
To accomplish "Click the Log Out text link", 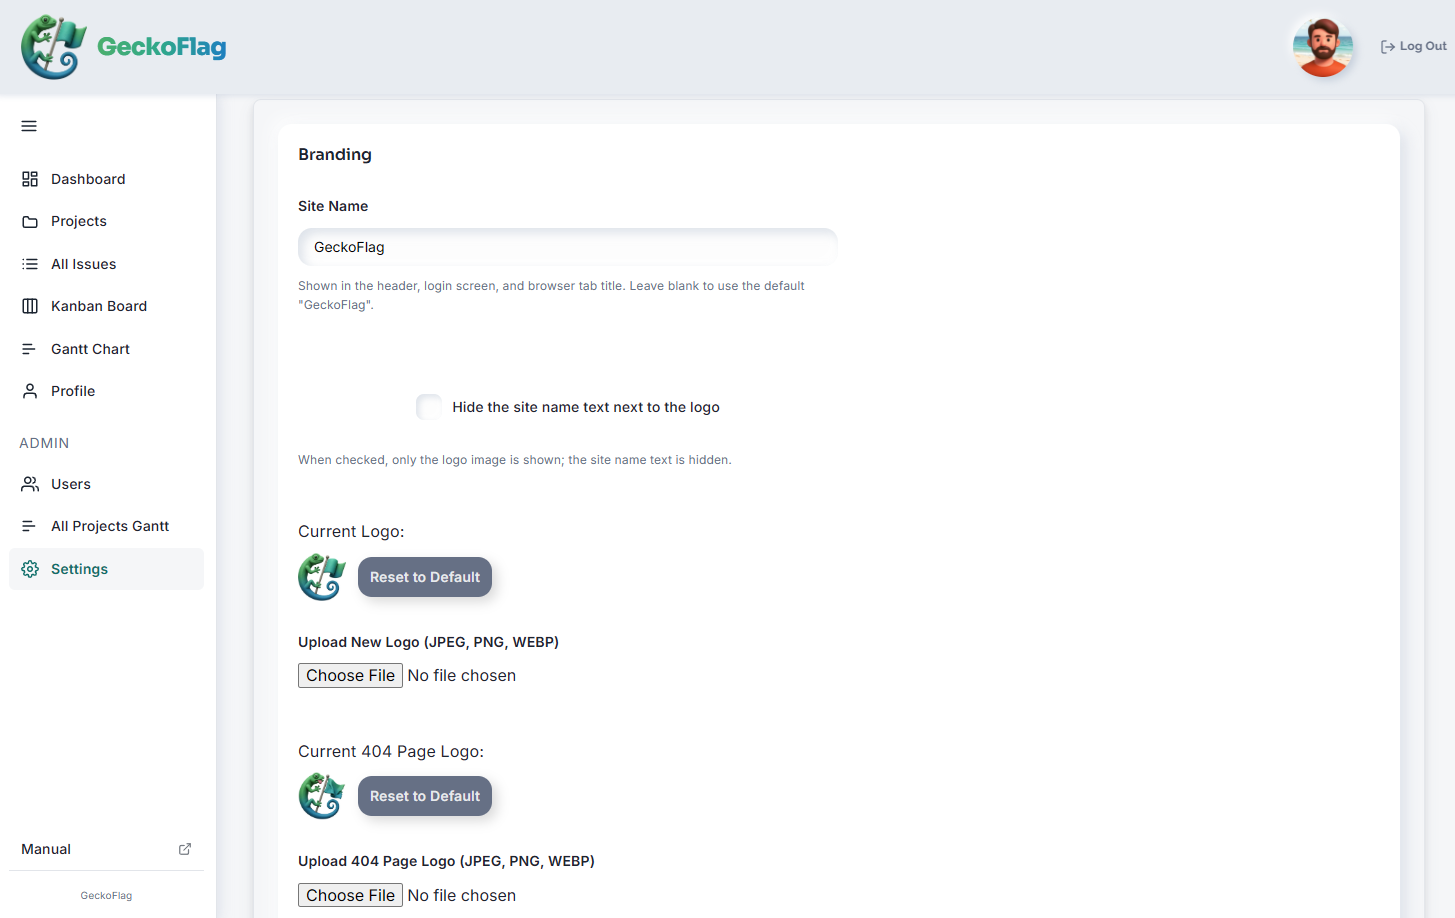I will click(1423, 46).
